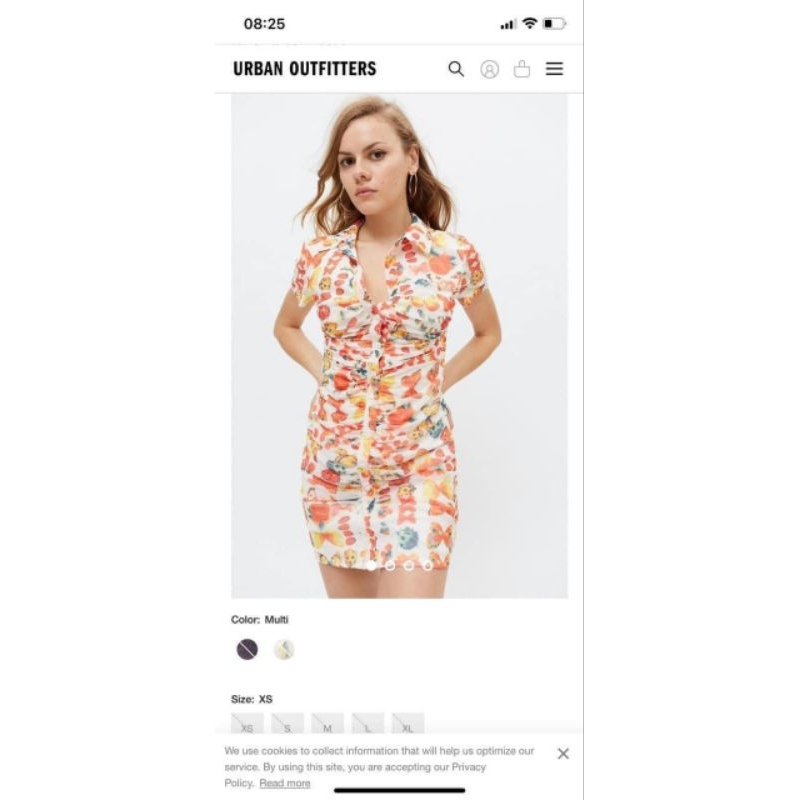Viewport: 800px width, 800px height.
Task: Tap the home indicator bar
Action: 399,790
